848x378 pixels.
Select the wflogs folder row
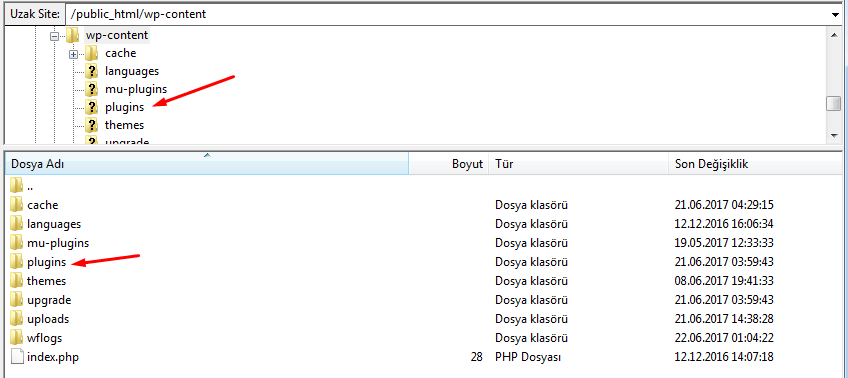click(424, 338)
